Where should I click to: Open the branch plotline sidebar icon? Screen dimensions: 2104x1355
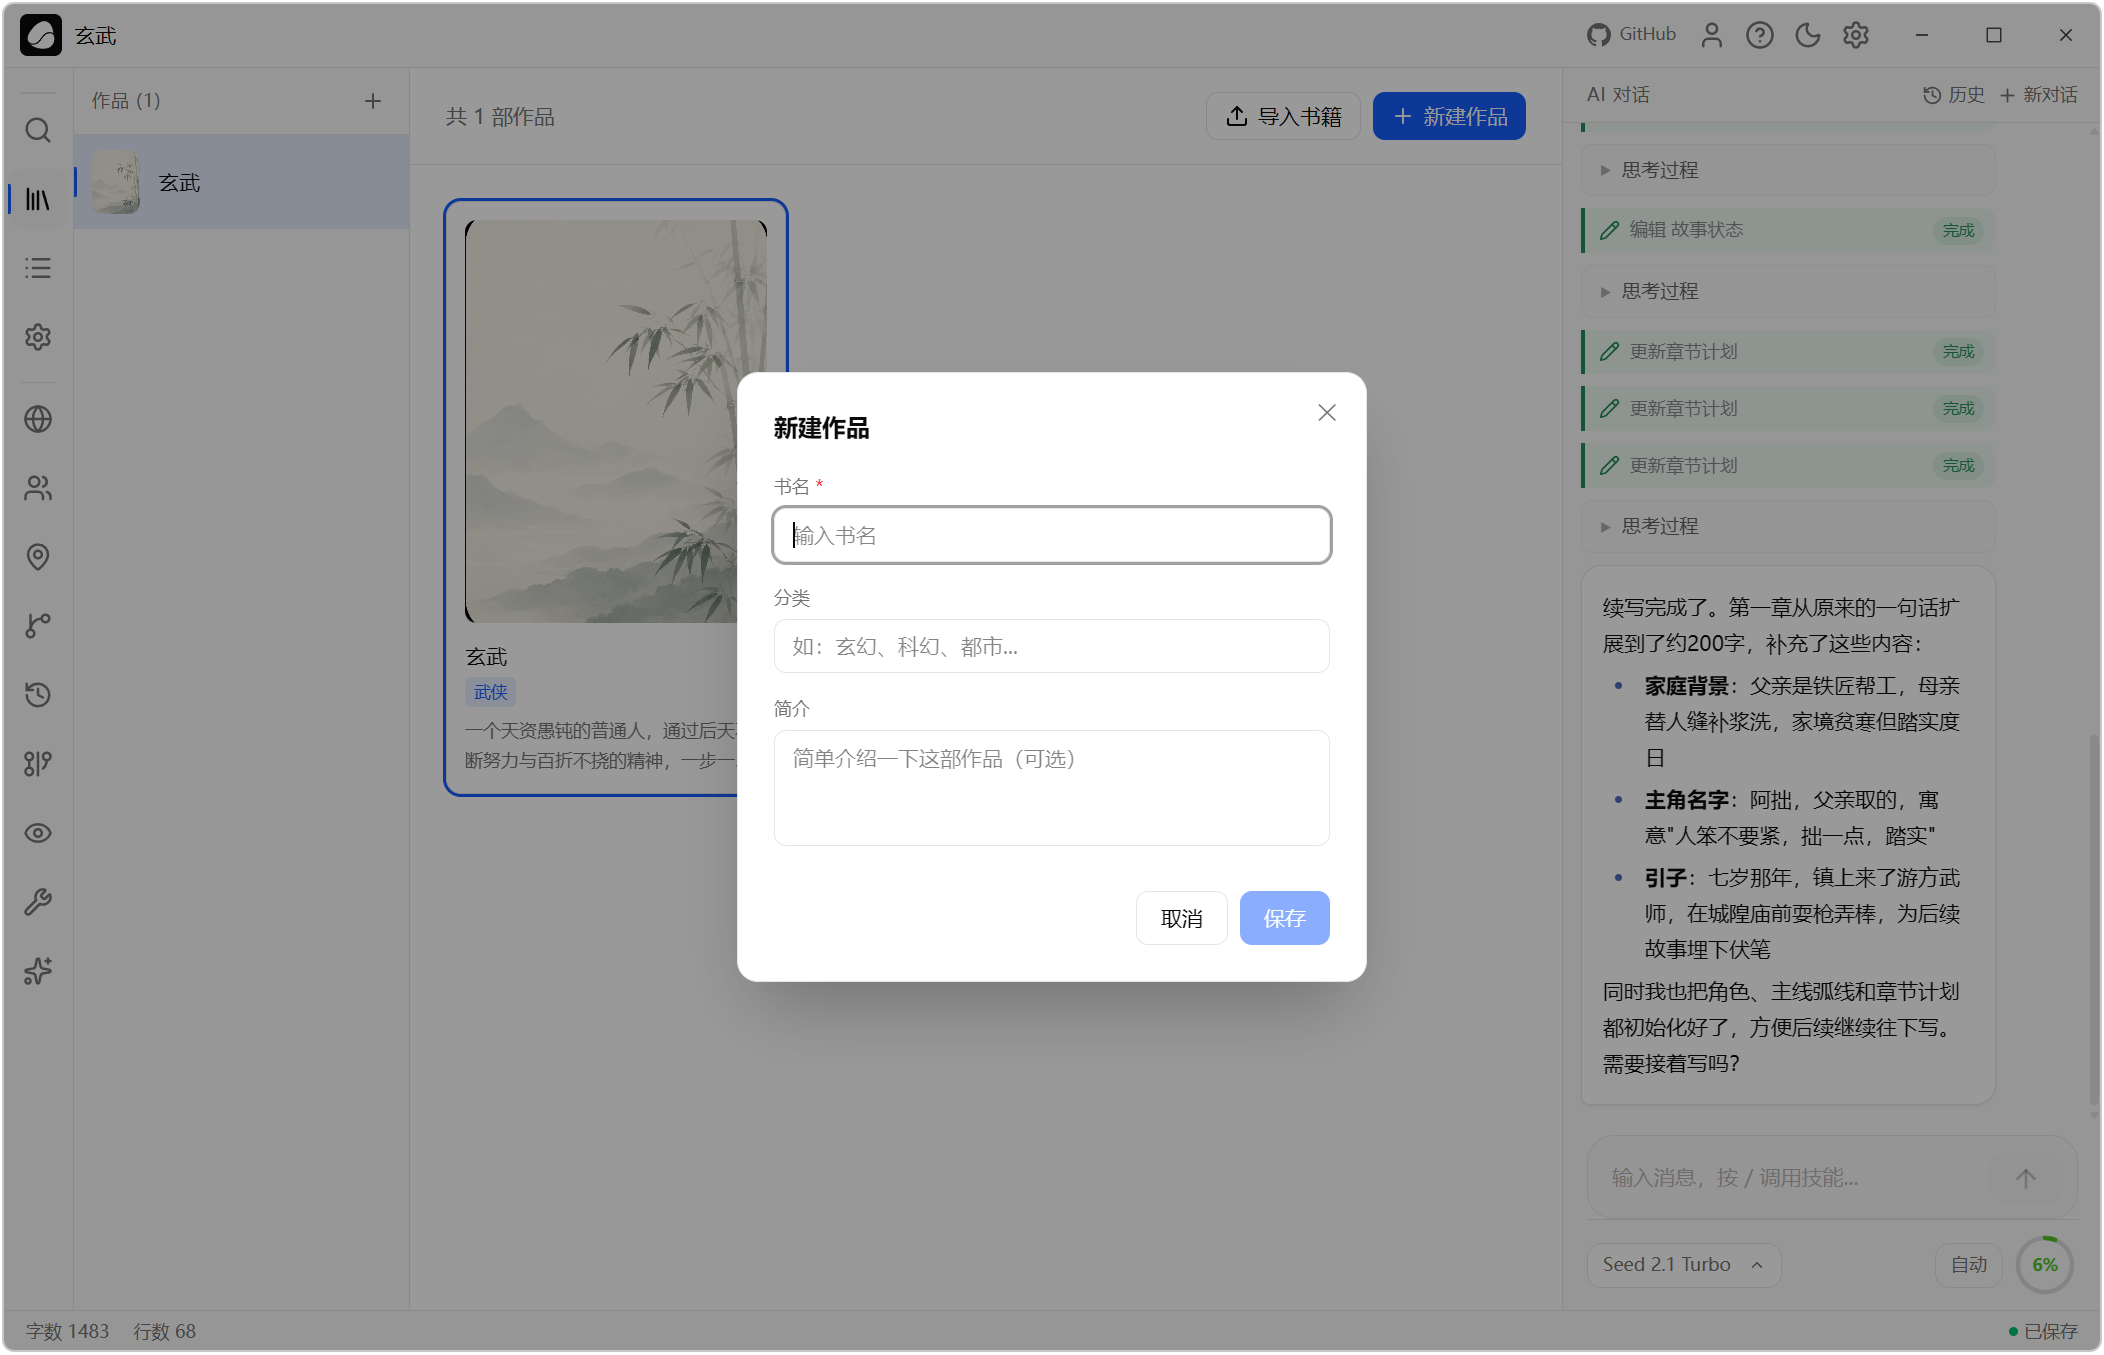click(38, 626)
